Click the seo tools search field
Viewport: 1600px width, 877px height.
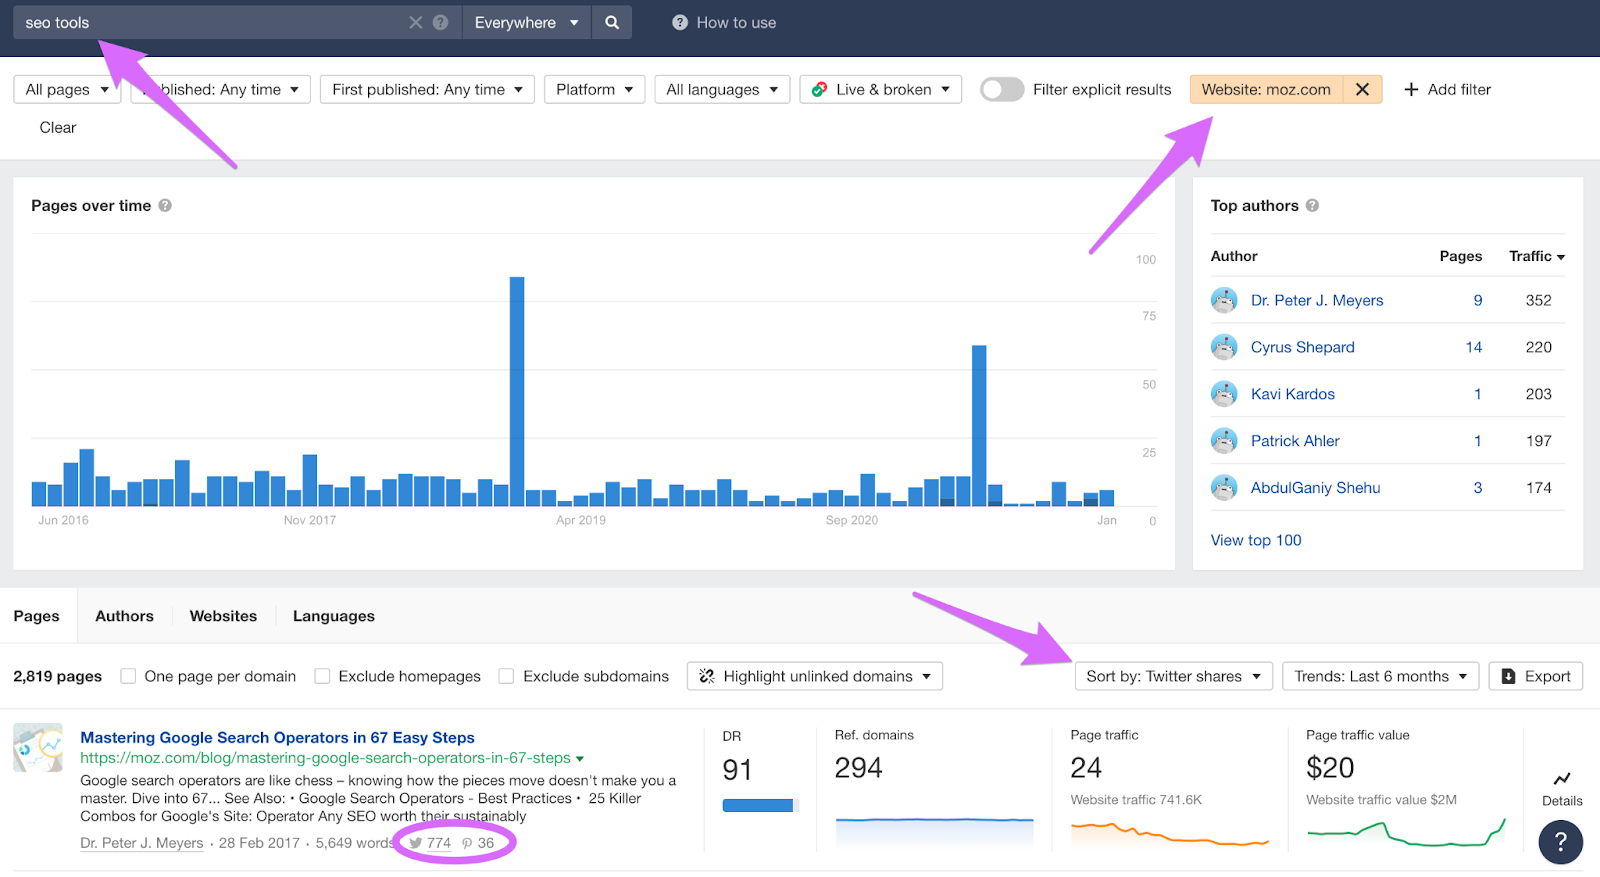pyautogui.click(x=210, y=22)
